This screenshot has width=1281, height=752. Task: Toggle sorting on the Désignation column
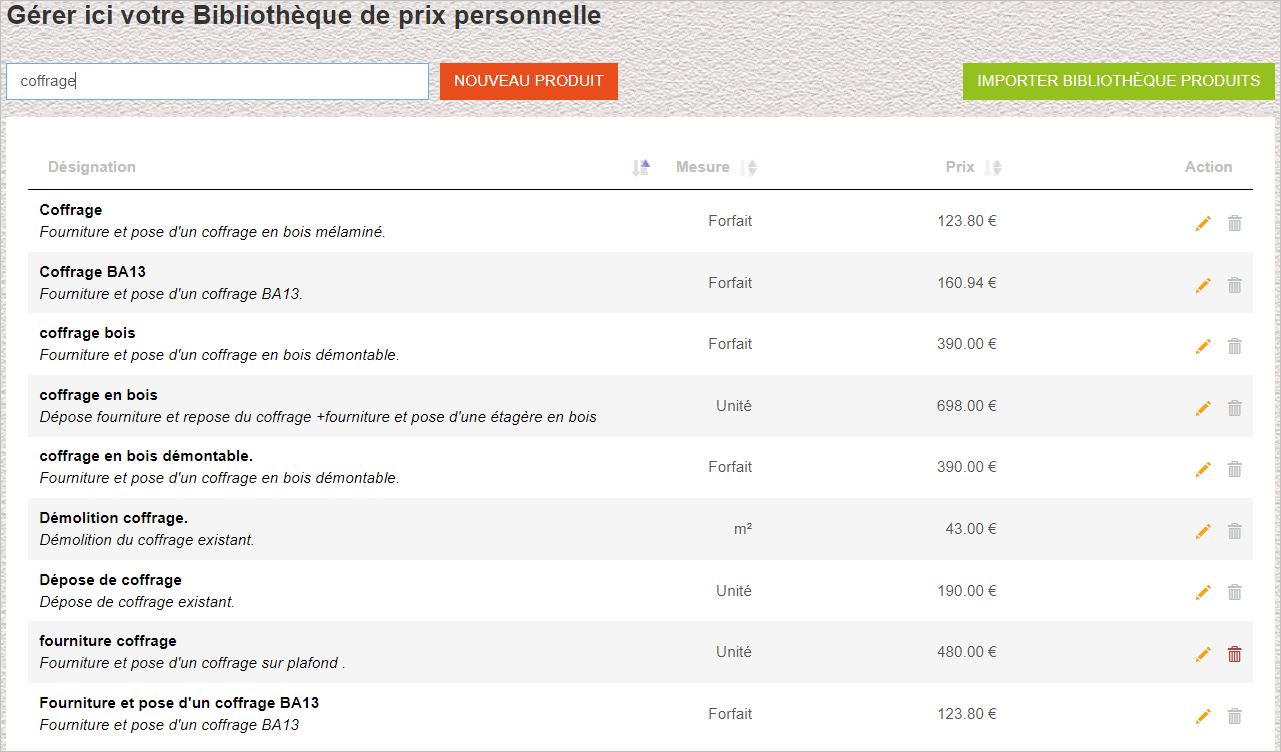[x=641, y=167]
